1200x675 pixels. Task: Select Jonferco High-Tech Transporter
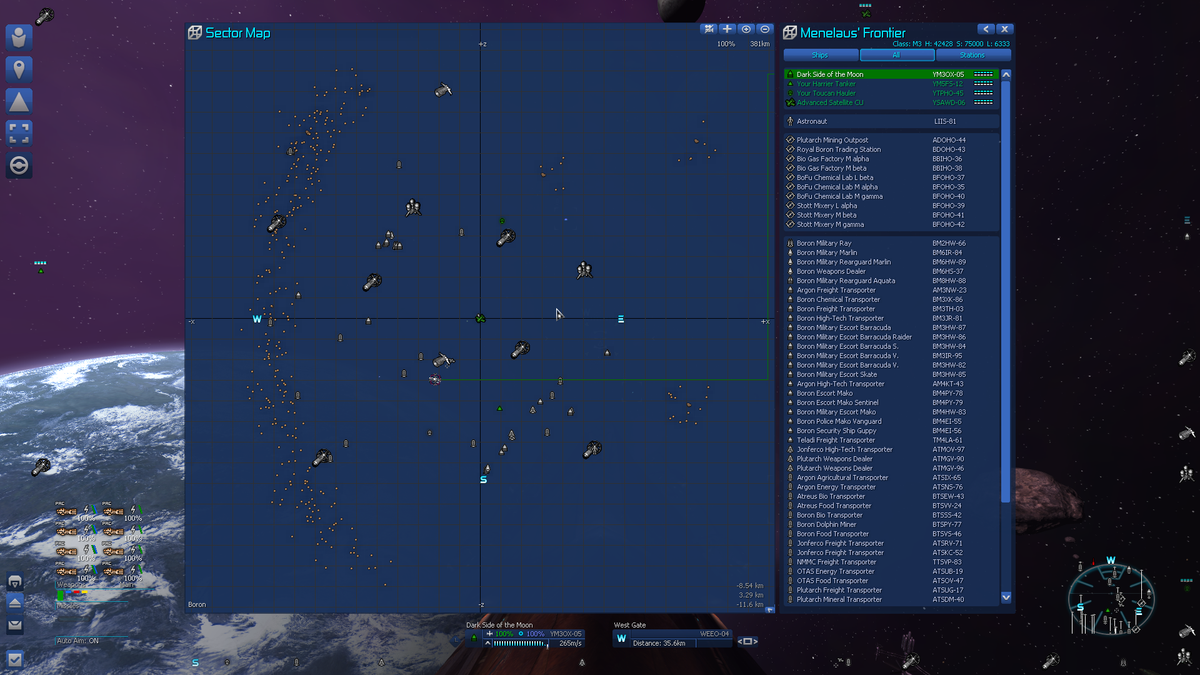pos(892,450)
